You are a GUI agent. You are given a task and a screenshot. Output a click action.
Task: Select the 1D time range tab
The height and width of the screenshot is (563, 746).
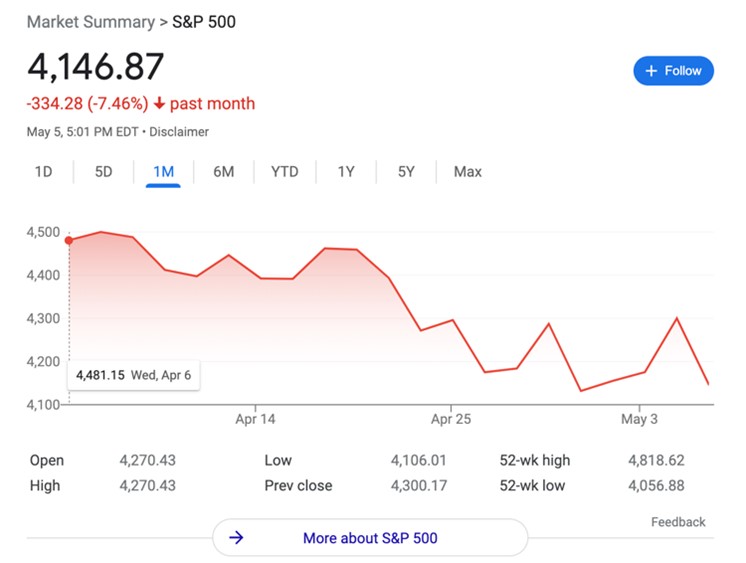point(43,171)
